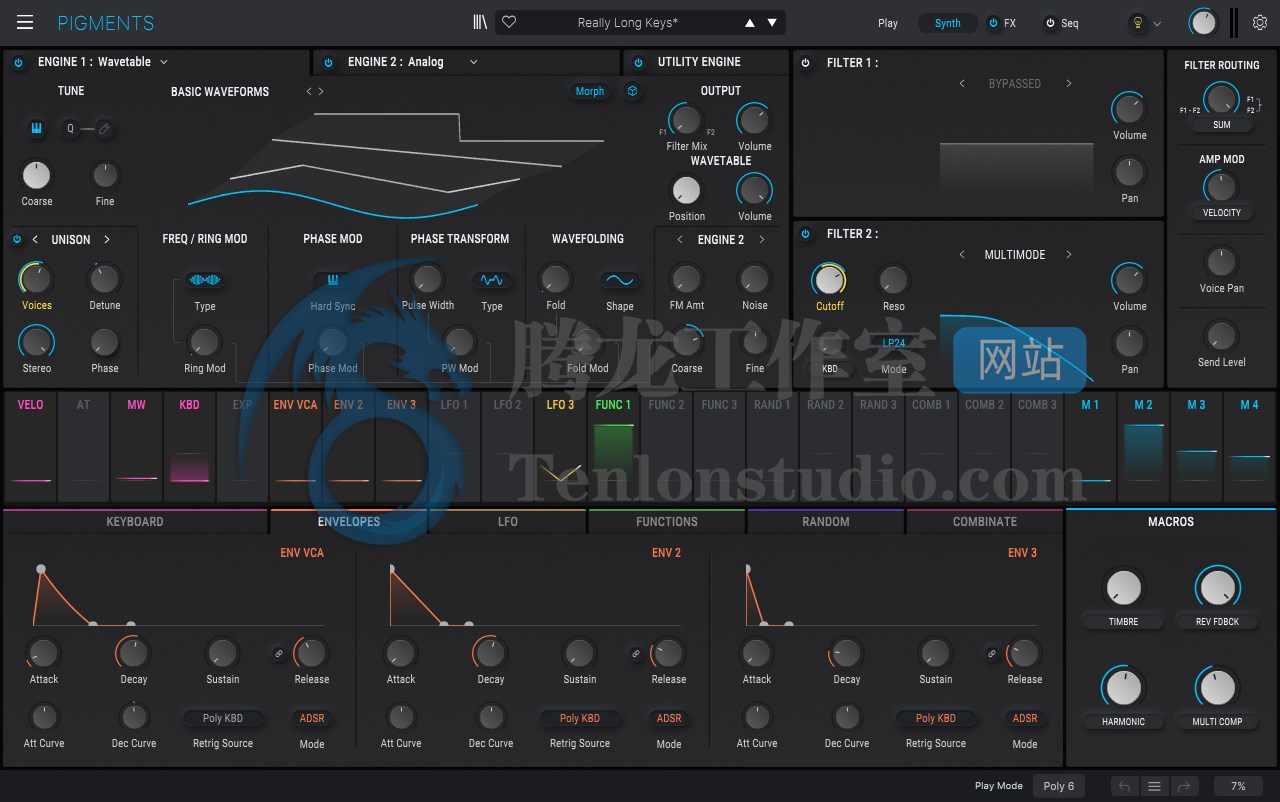Open the hamburger main menu

[25, 22]
